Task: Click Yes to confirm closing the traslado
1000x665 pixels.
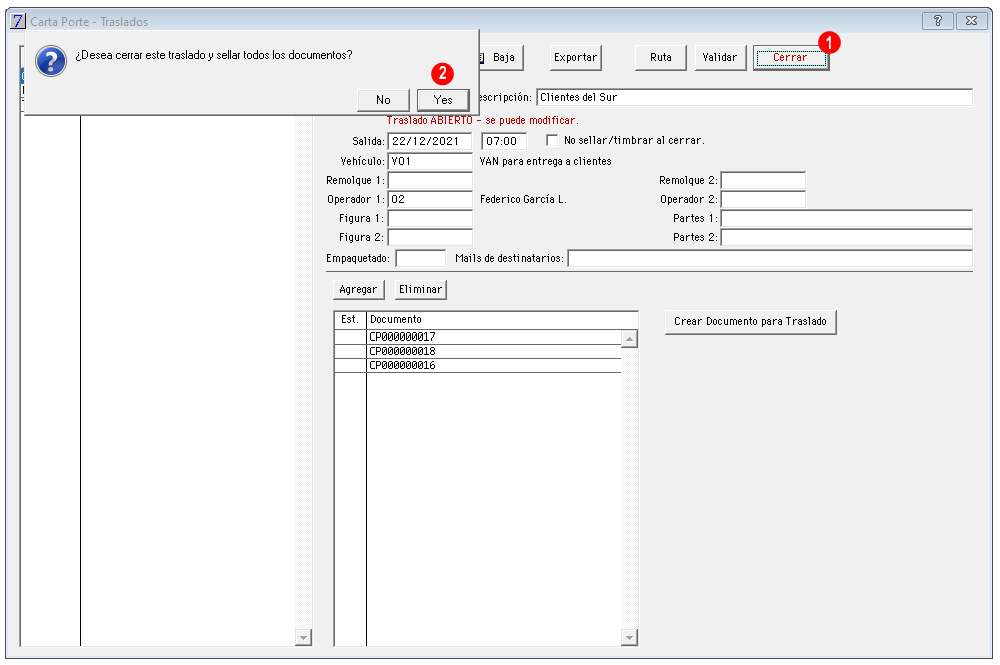Action: click(x=443, y=99)
